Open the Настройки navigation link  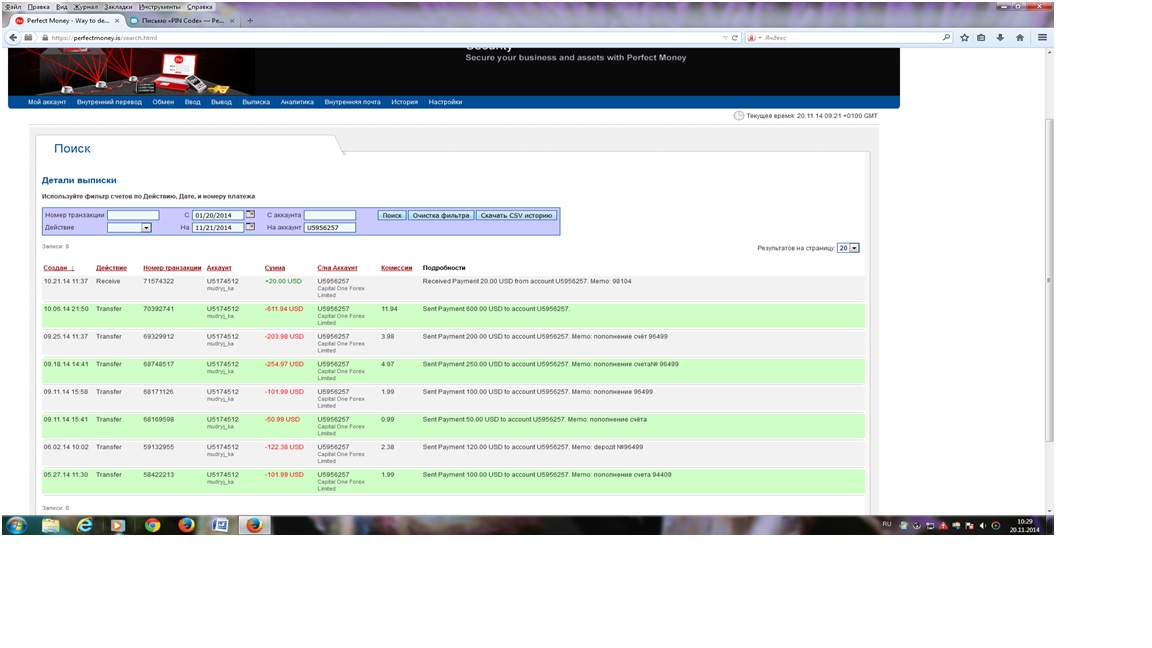pos(445,102)
